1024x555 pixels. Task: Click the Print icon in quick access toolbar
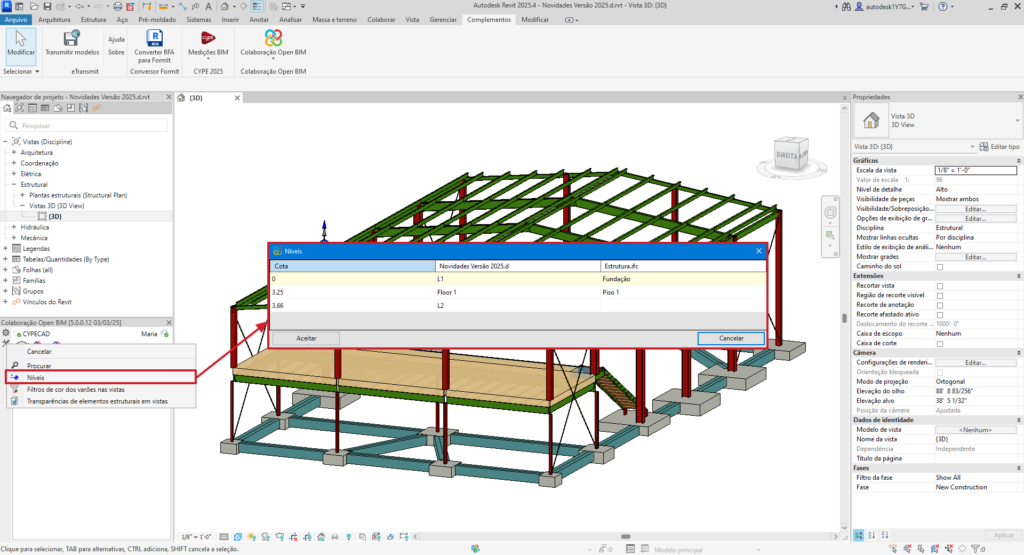[x=118, y=7]
